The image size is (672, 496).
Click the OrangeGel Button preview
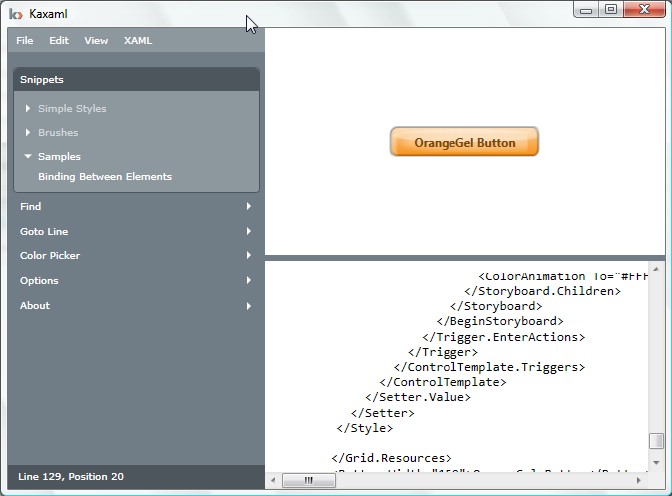click(x=464, y=141)
